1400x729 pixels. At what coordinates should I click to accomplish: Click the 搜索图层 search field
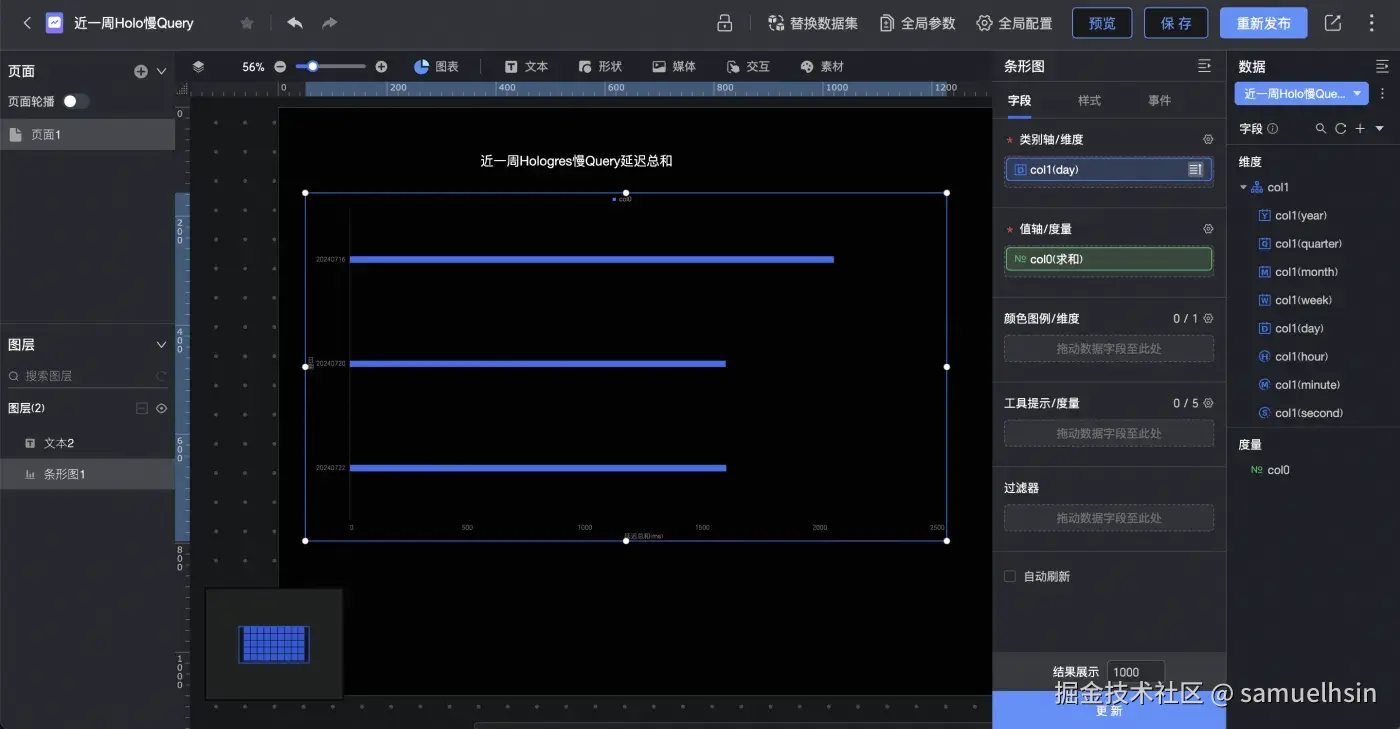click(87, 376)
